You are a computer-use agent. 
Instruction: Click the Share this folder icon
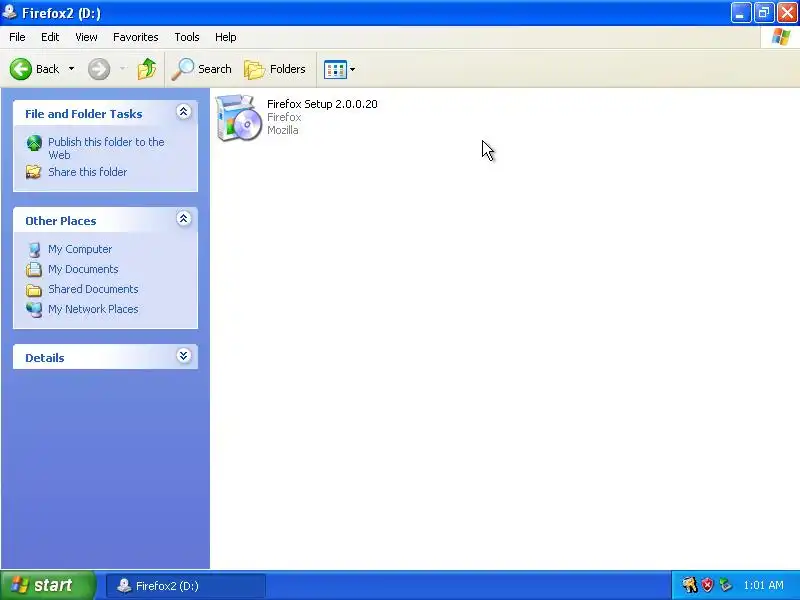(x=34, y=172)
